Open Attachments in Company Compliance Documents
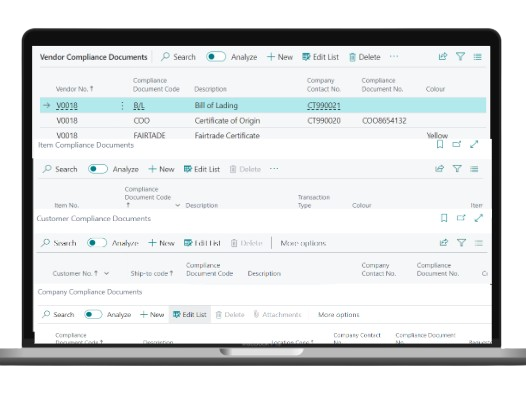 278,315
